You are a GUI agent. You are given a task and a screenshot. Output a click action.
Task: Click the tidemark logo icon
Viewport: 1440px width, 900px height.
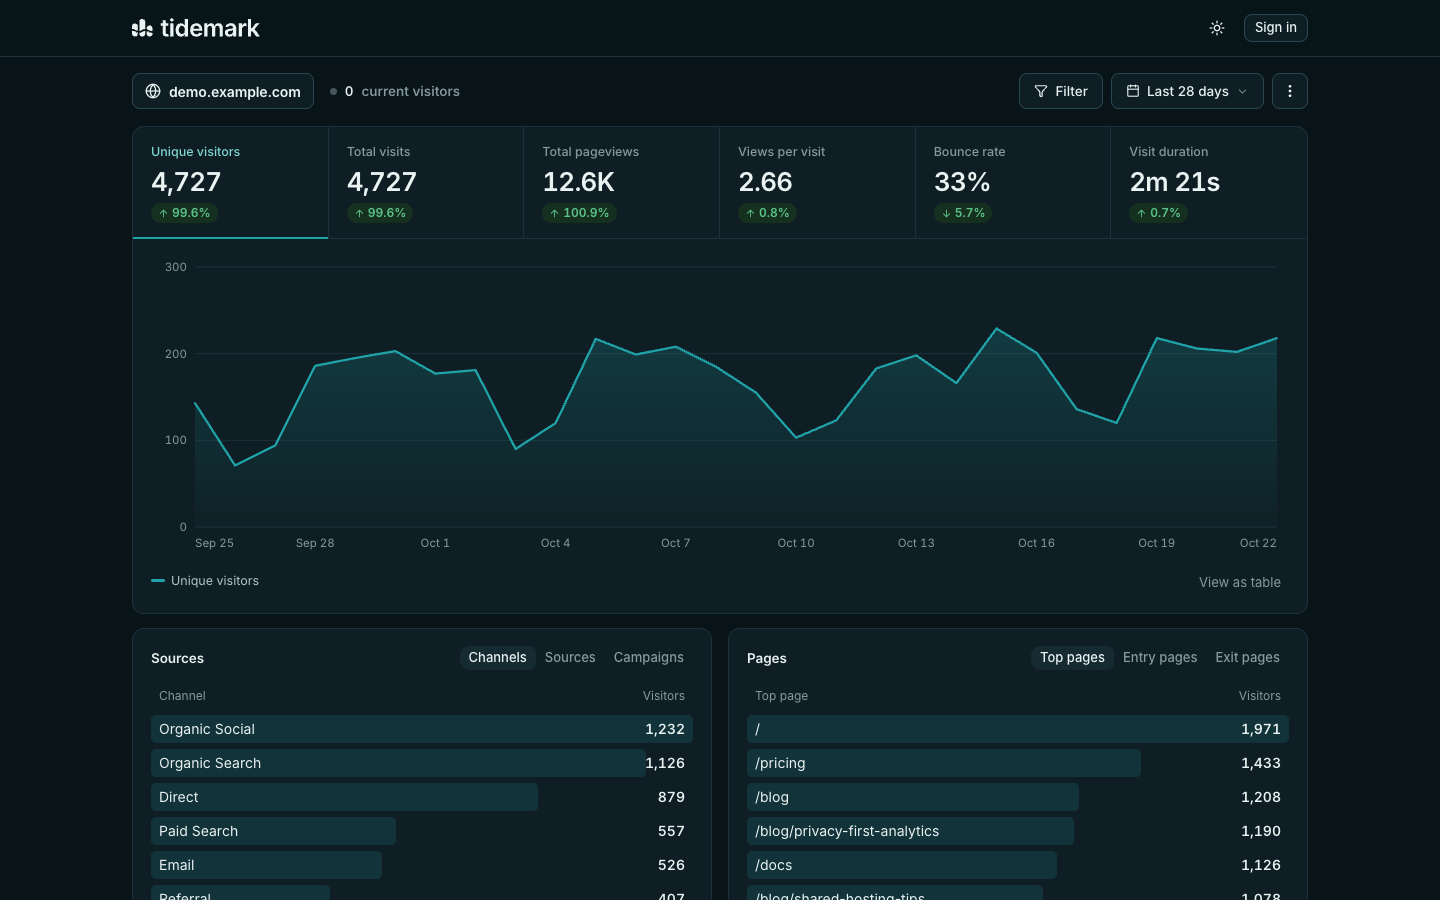(x=142, y=28)
